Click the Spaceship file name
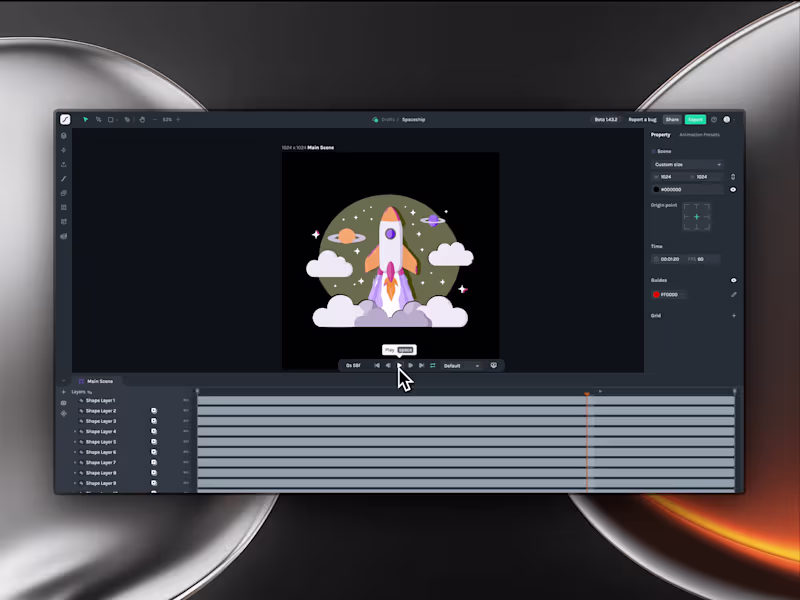Viewport: 800px width, 600px height. 413,119
